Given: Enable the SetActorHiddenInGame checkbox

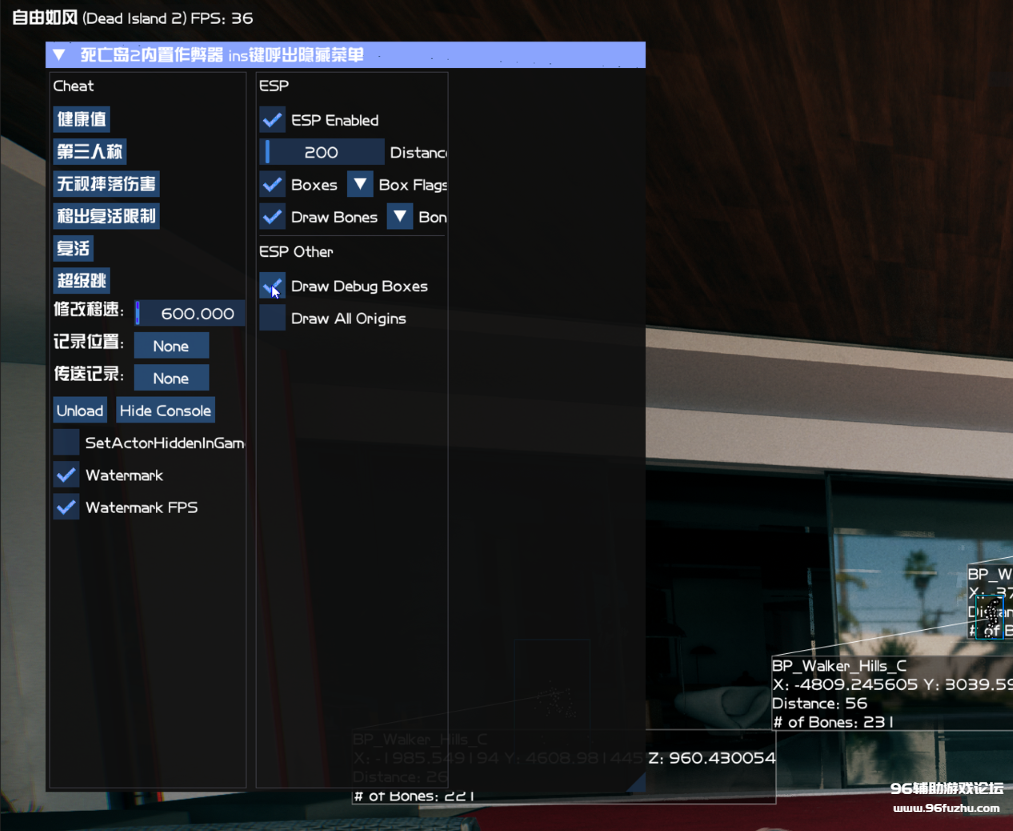Looking at the screenshot, I should coord(67,442).
